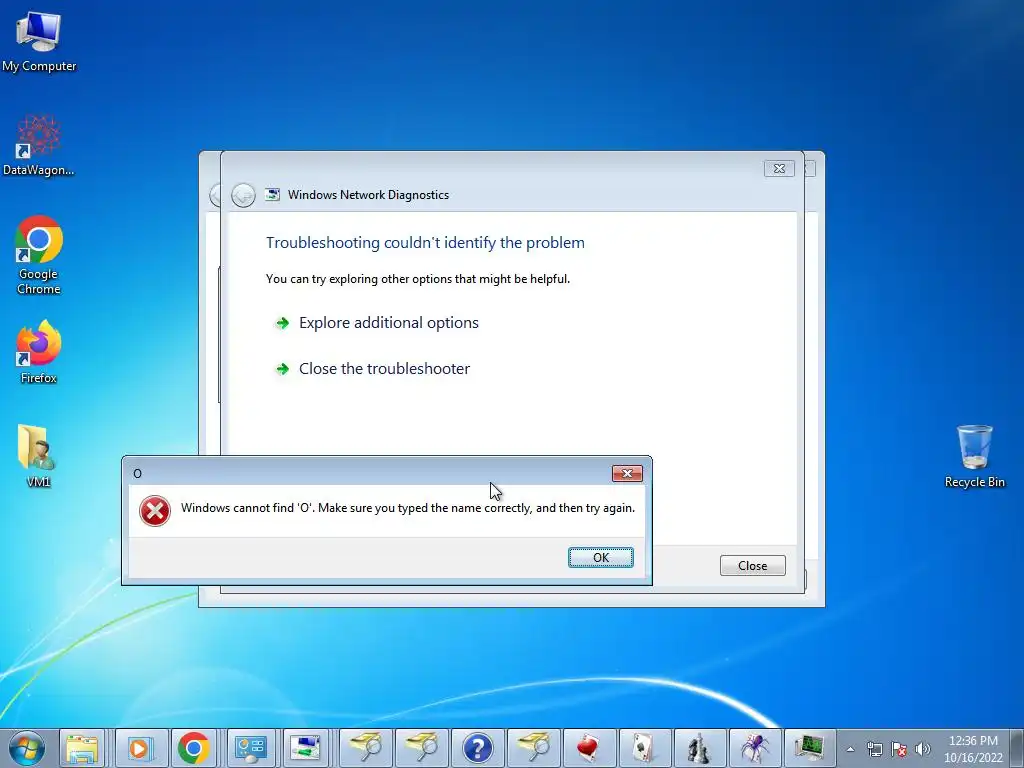The height and width of the screenshot is (768, 1024).
Task: Show hidden system tray icons
Action: pyautogui.click(x=850, y=749)
